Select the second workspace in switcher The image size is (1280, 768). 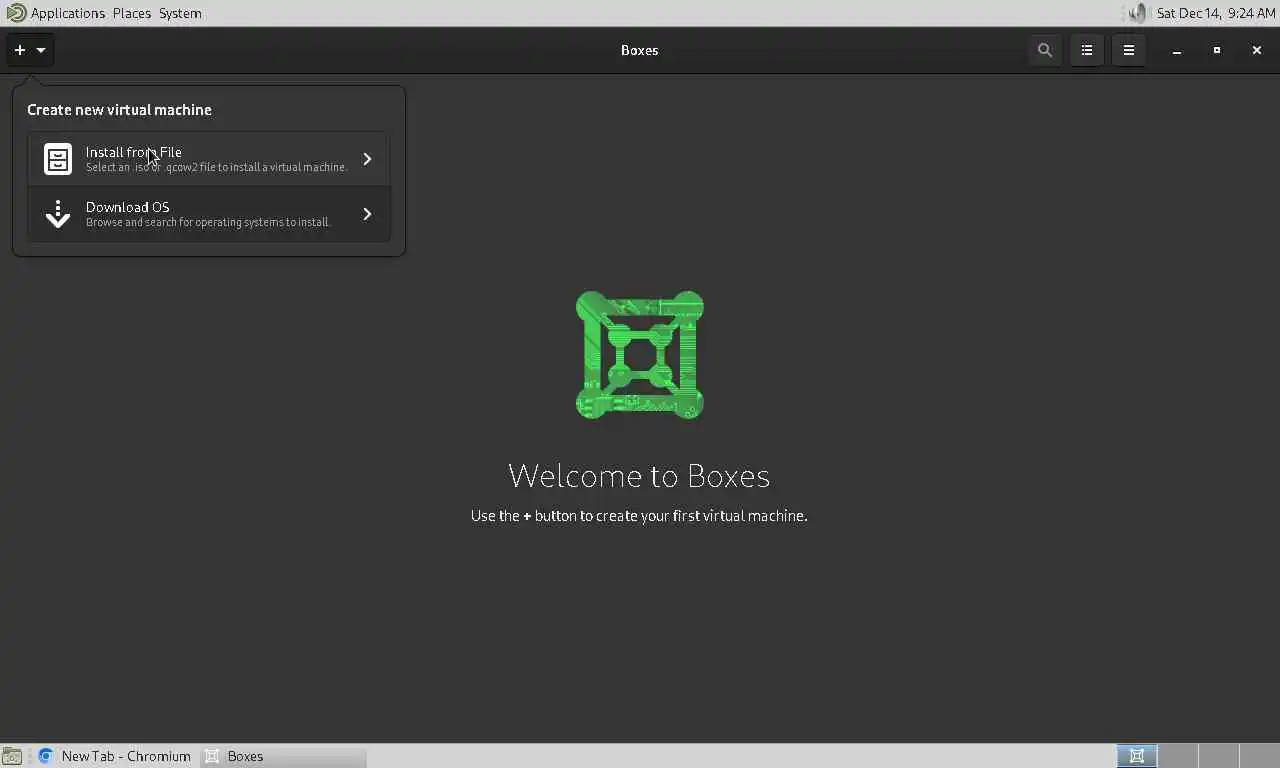1178,756
